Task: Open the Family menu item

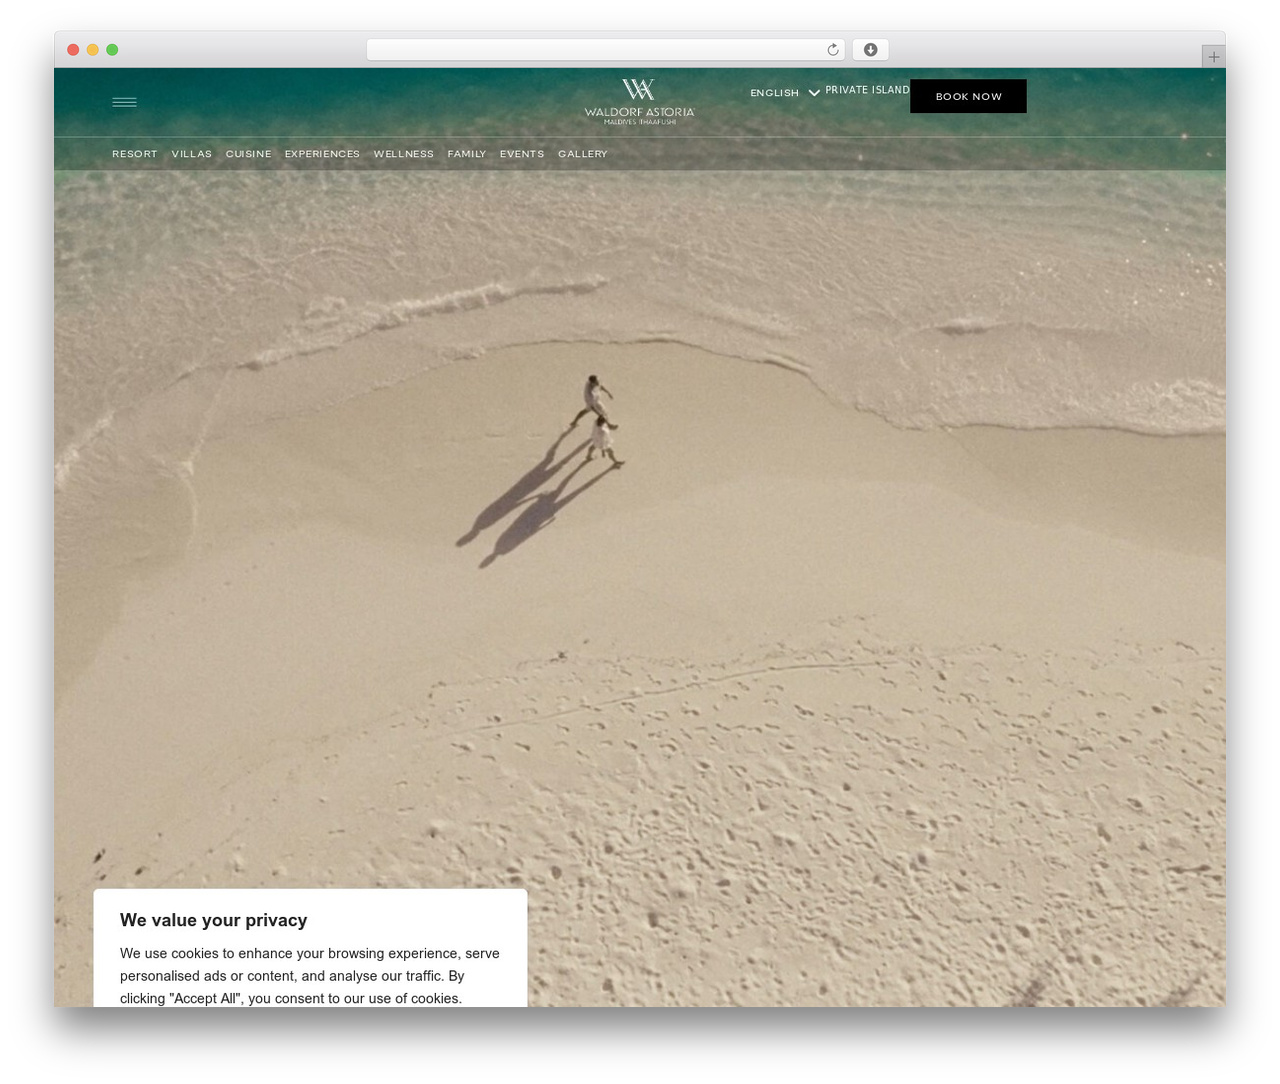Action: (467, 154)
